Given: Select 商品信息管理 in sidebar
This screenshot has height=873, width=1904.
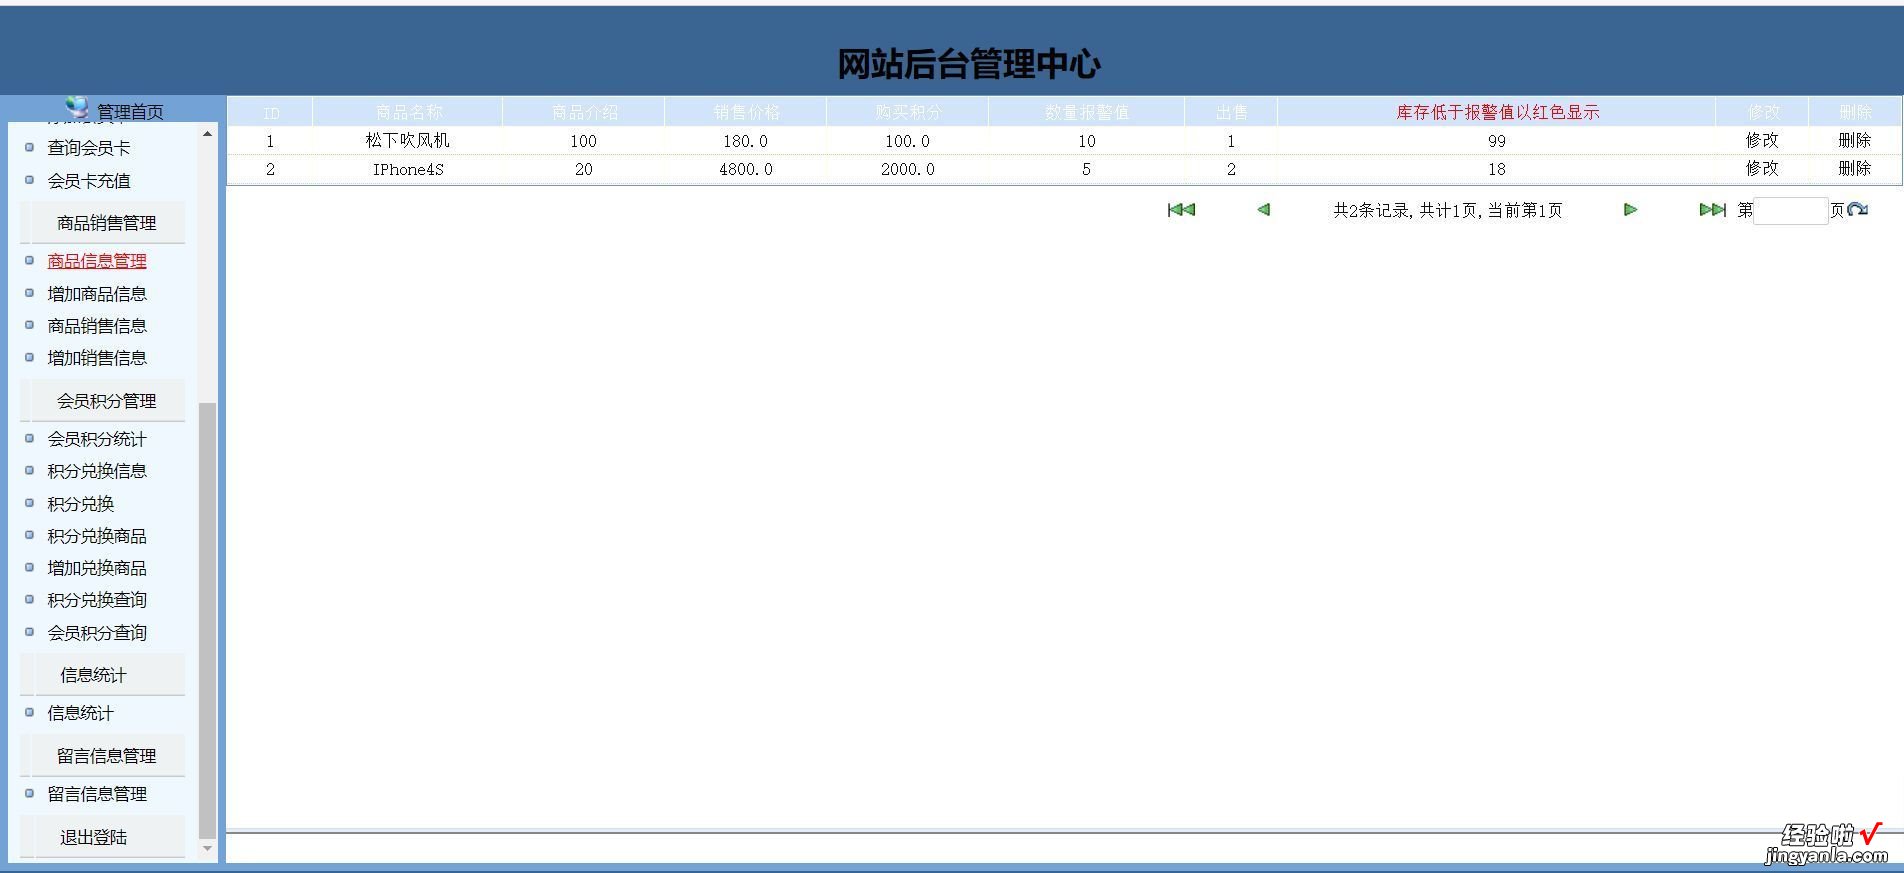Looking at the screenshot, I should point(97,261).
